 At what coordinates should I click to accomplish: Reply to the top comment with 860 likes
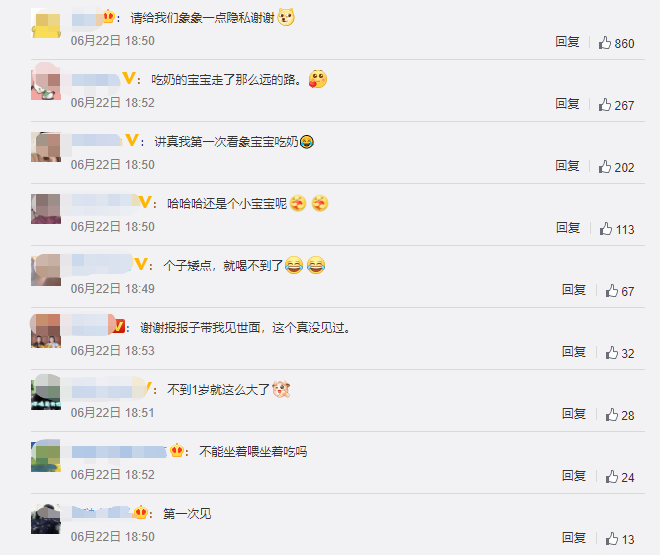pyautogui.click(x=567, y=42)
